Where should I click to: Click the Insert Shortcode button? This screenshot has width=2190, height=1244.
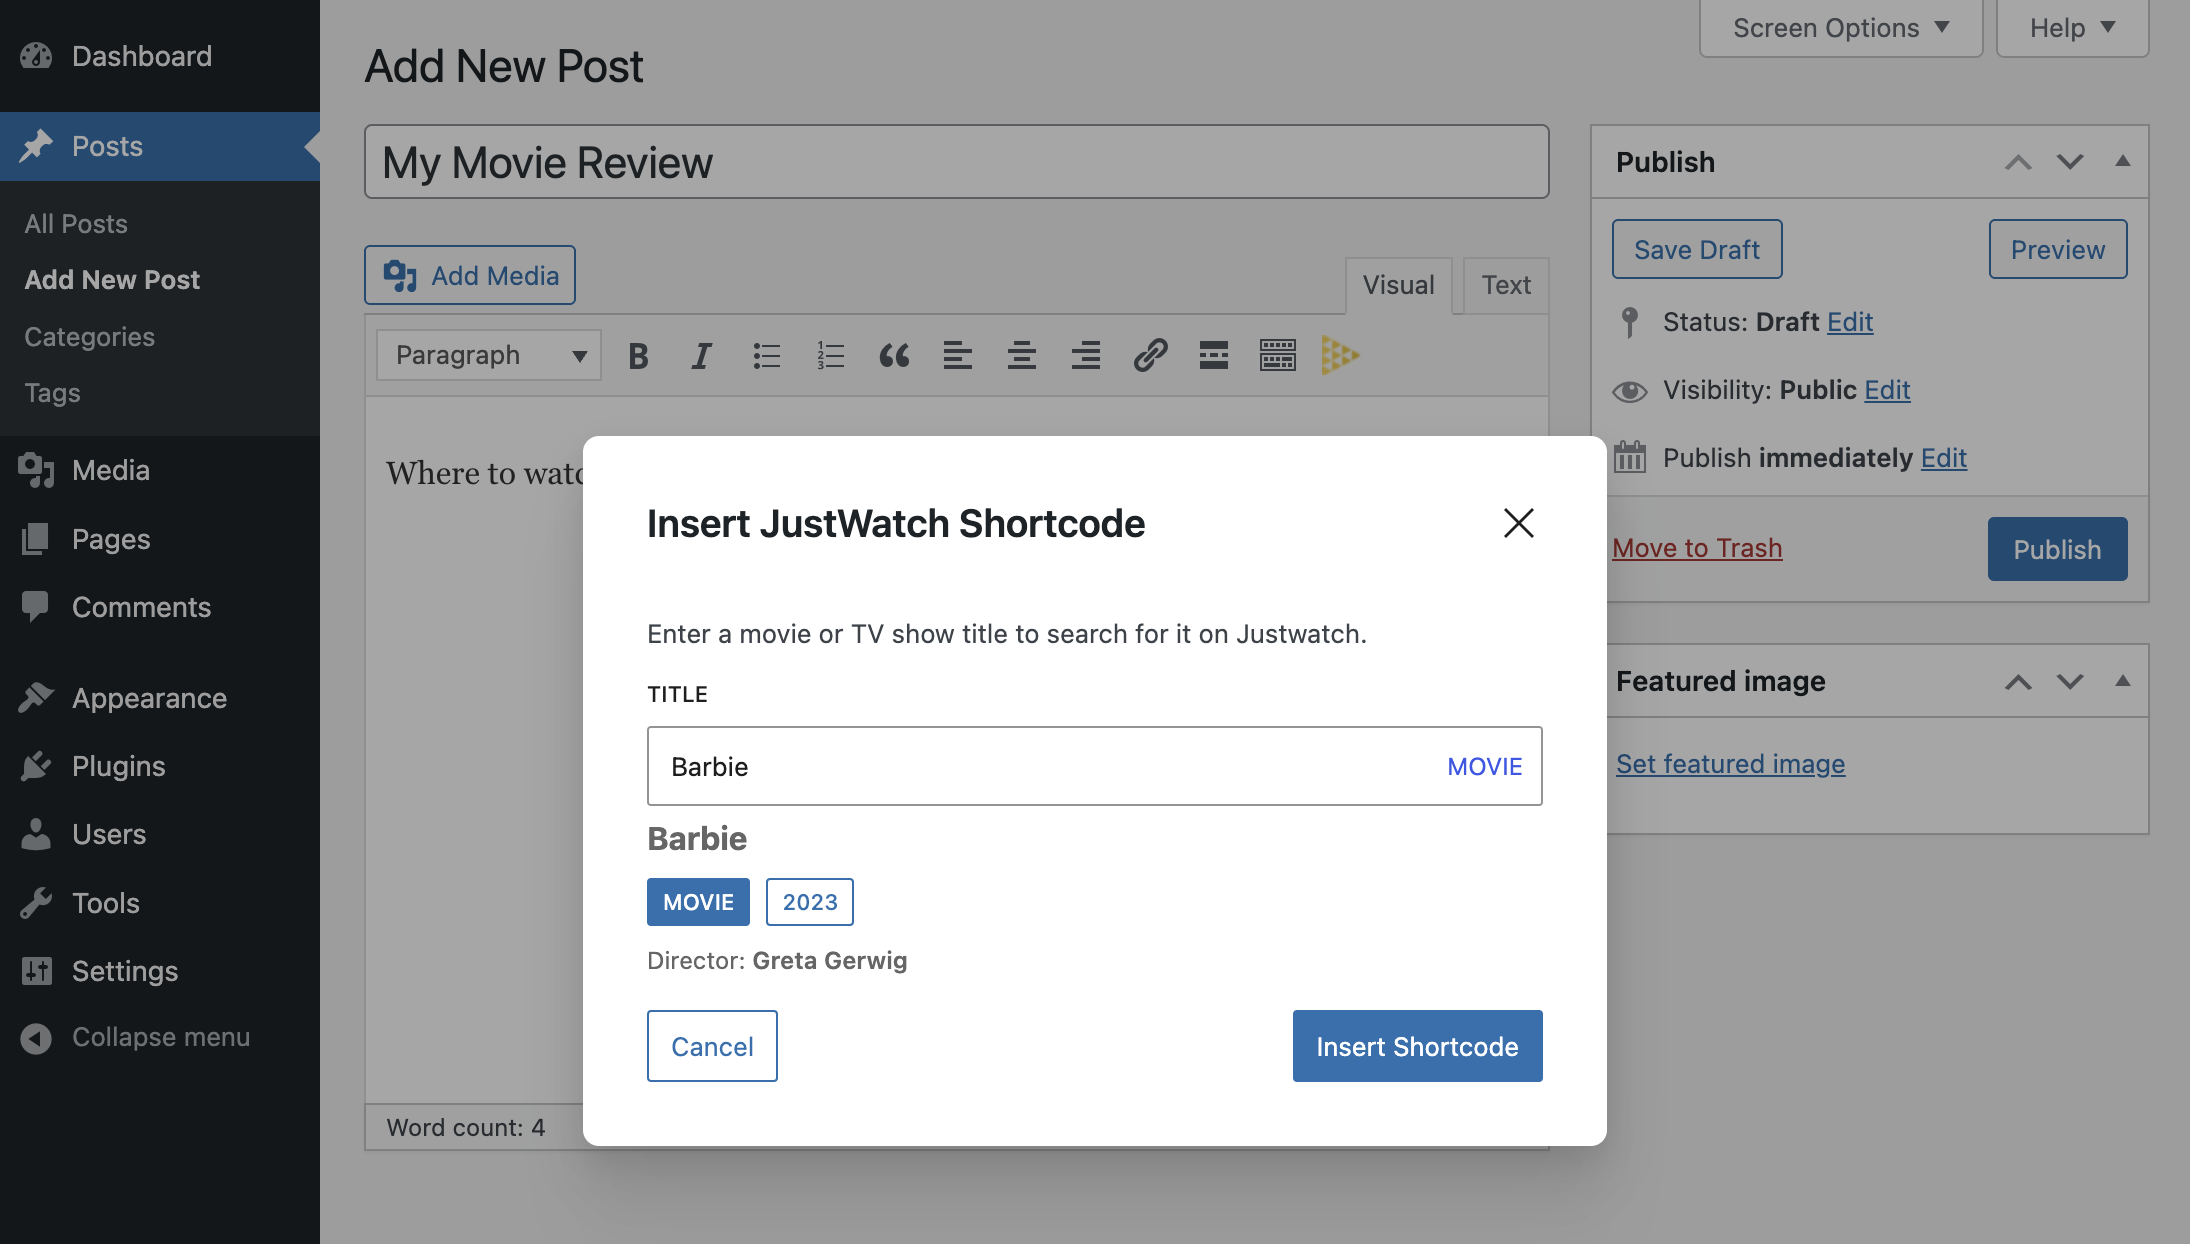(1416, 1046)
